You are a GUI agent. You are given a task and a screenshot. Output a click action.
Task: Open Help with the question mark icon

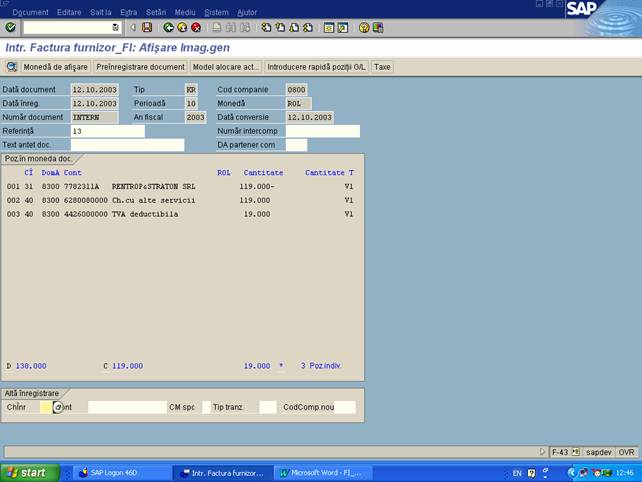(x=364, y=28)
